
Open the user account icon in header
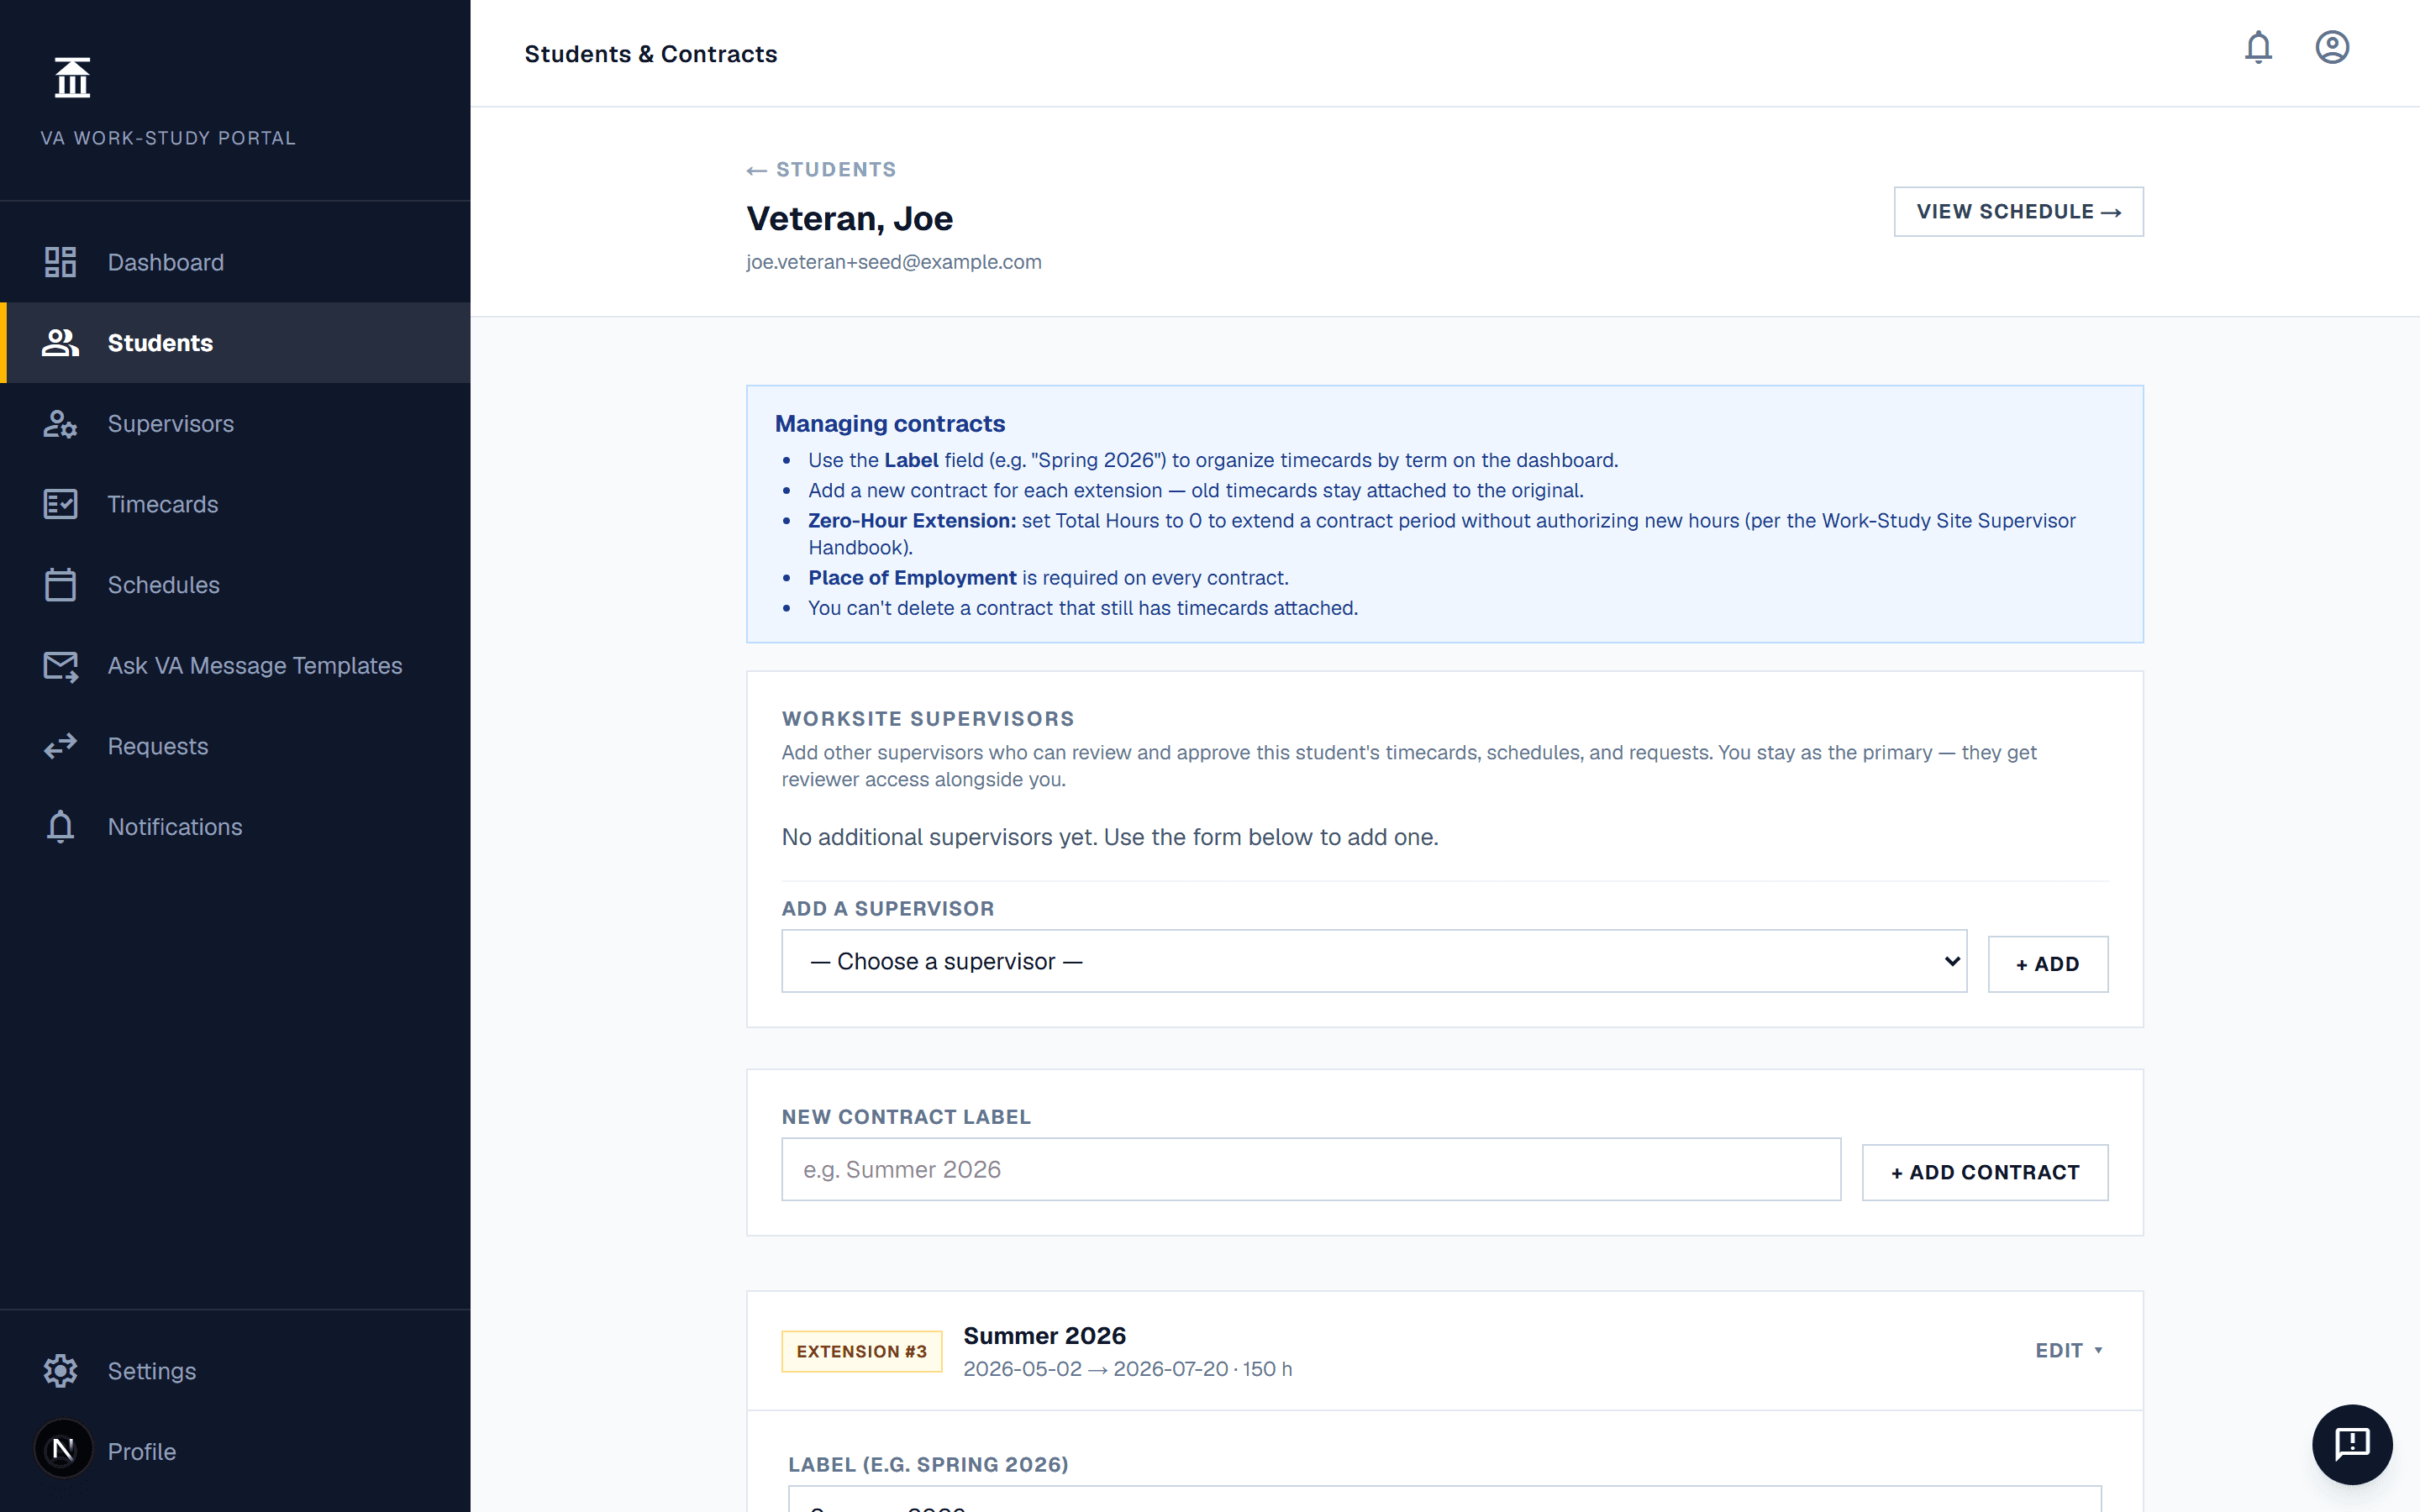click(x=2332, y=47)
